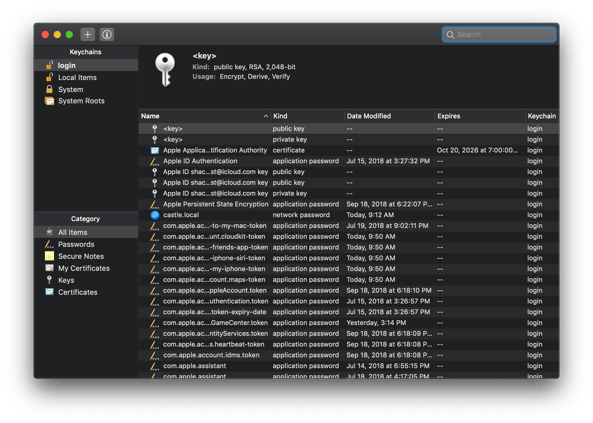Select the <key> private key row
This screenshot has height=423, width=593.
[349, 140]
